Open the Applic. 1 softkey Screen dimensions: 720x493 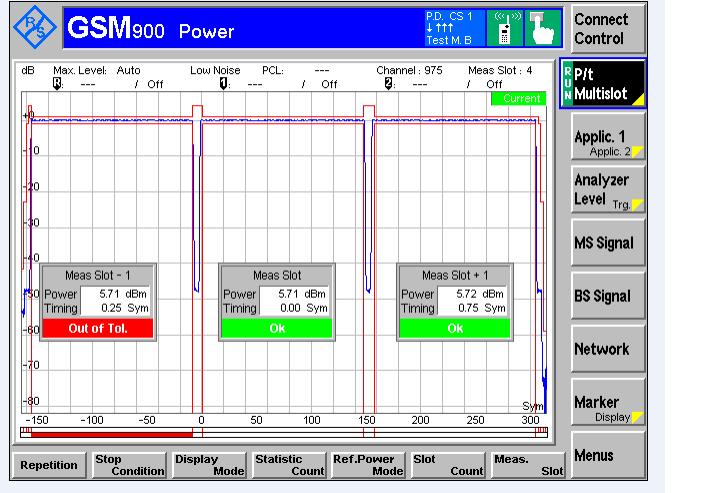pyautogui.click(x=608, y=137)
